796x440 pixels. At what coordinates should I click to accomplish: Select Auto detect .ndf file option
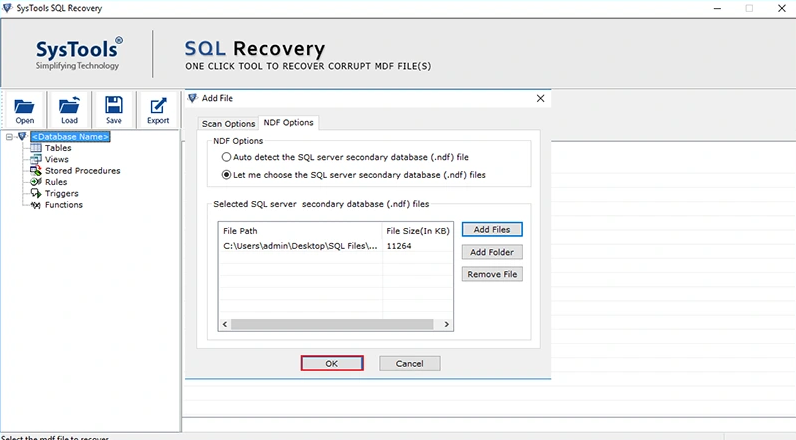[x=226, y=157]
